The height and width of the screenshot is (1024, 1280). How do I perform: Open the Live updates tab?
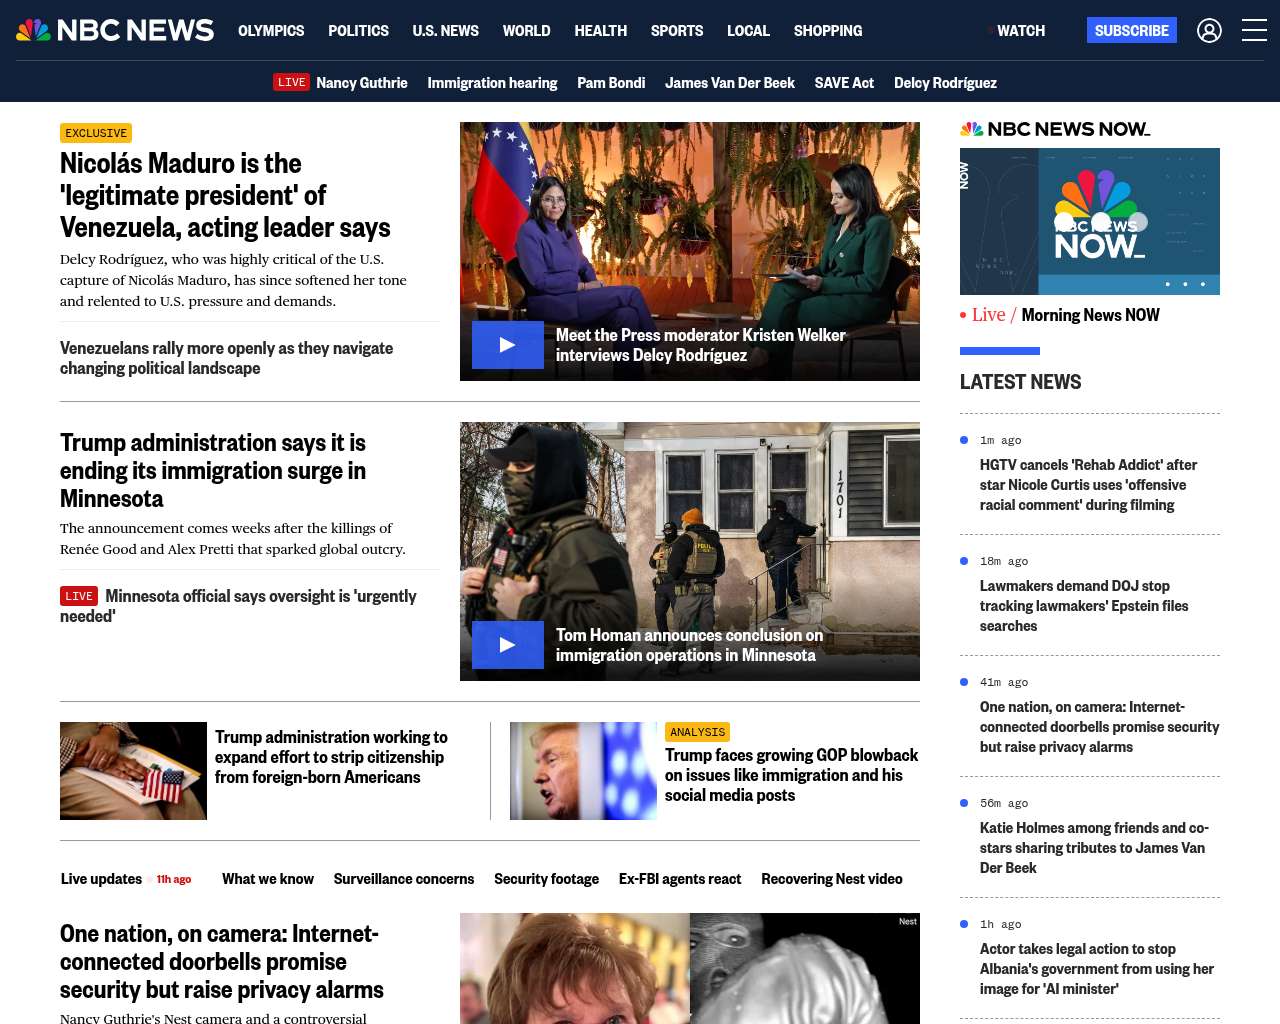(x=101, y=879)
